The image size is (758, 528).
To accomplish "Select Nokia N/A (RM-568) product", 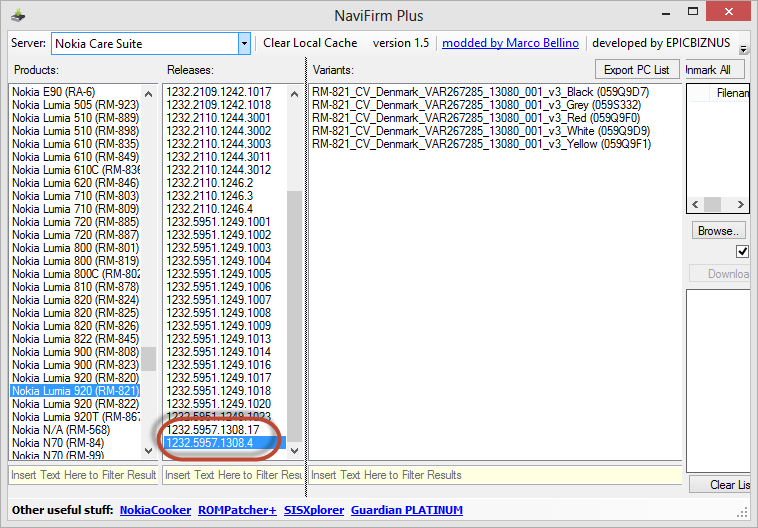I will click(61, 430).
